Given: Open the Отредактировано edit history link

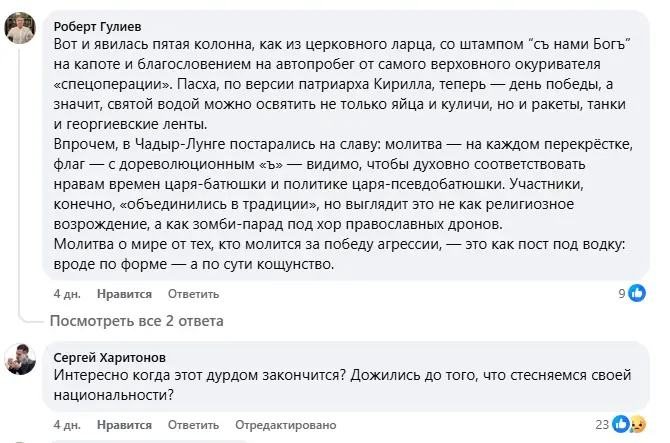Looking at the screenshot, I should point(286,425).
